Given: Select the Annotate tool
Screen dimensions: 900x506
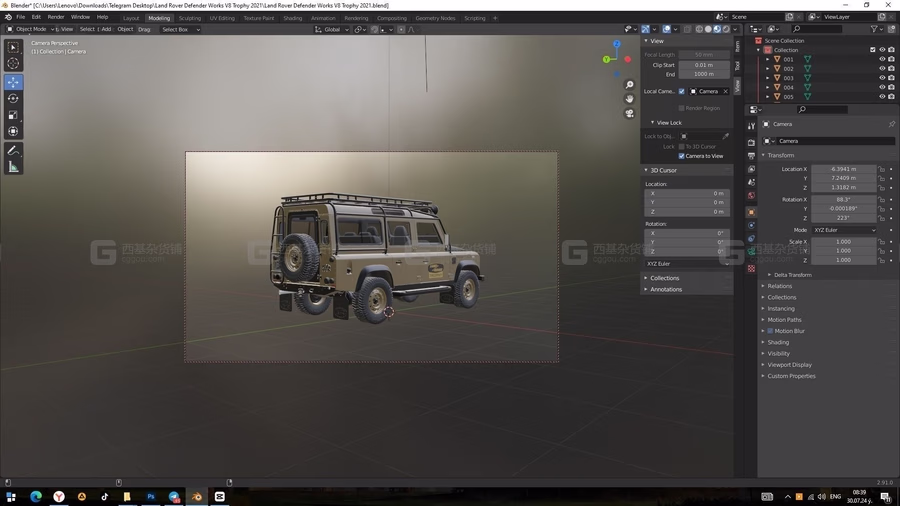Looking at the screenshot, I should 13,150.
